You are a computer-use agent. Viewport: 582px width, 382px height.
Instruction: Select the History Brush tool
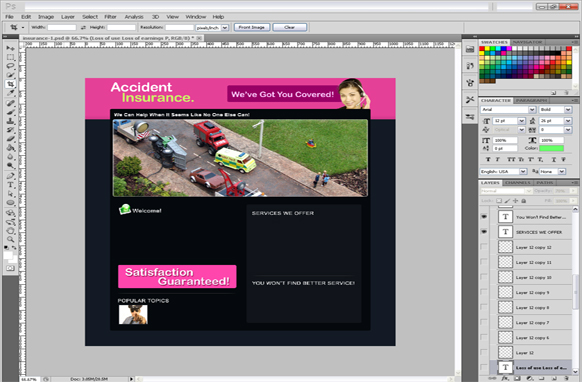[10, 130]
